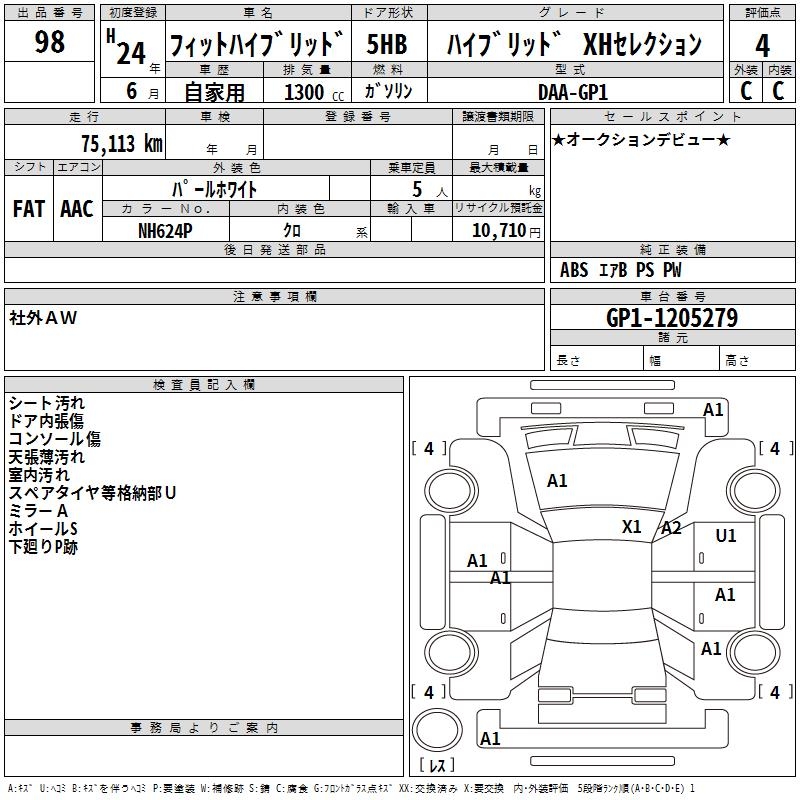This screenshot has height=800, width=800.
Task: Select the interior color クロ
Action: click(x=292, y=231)
